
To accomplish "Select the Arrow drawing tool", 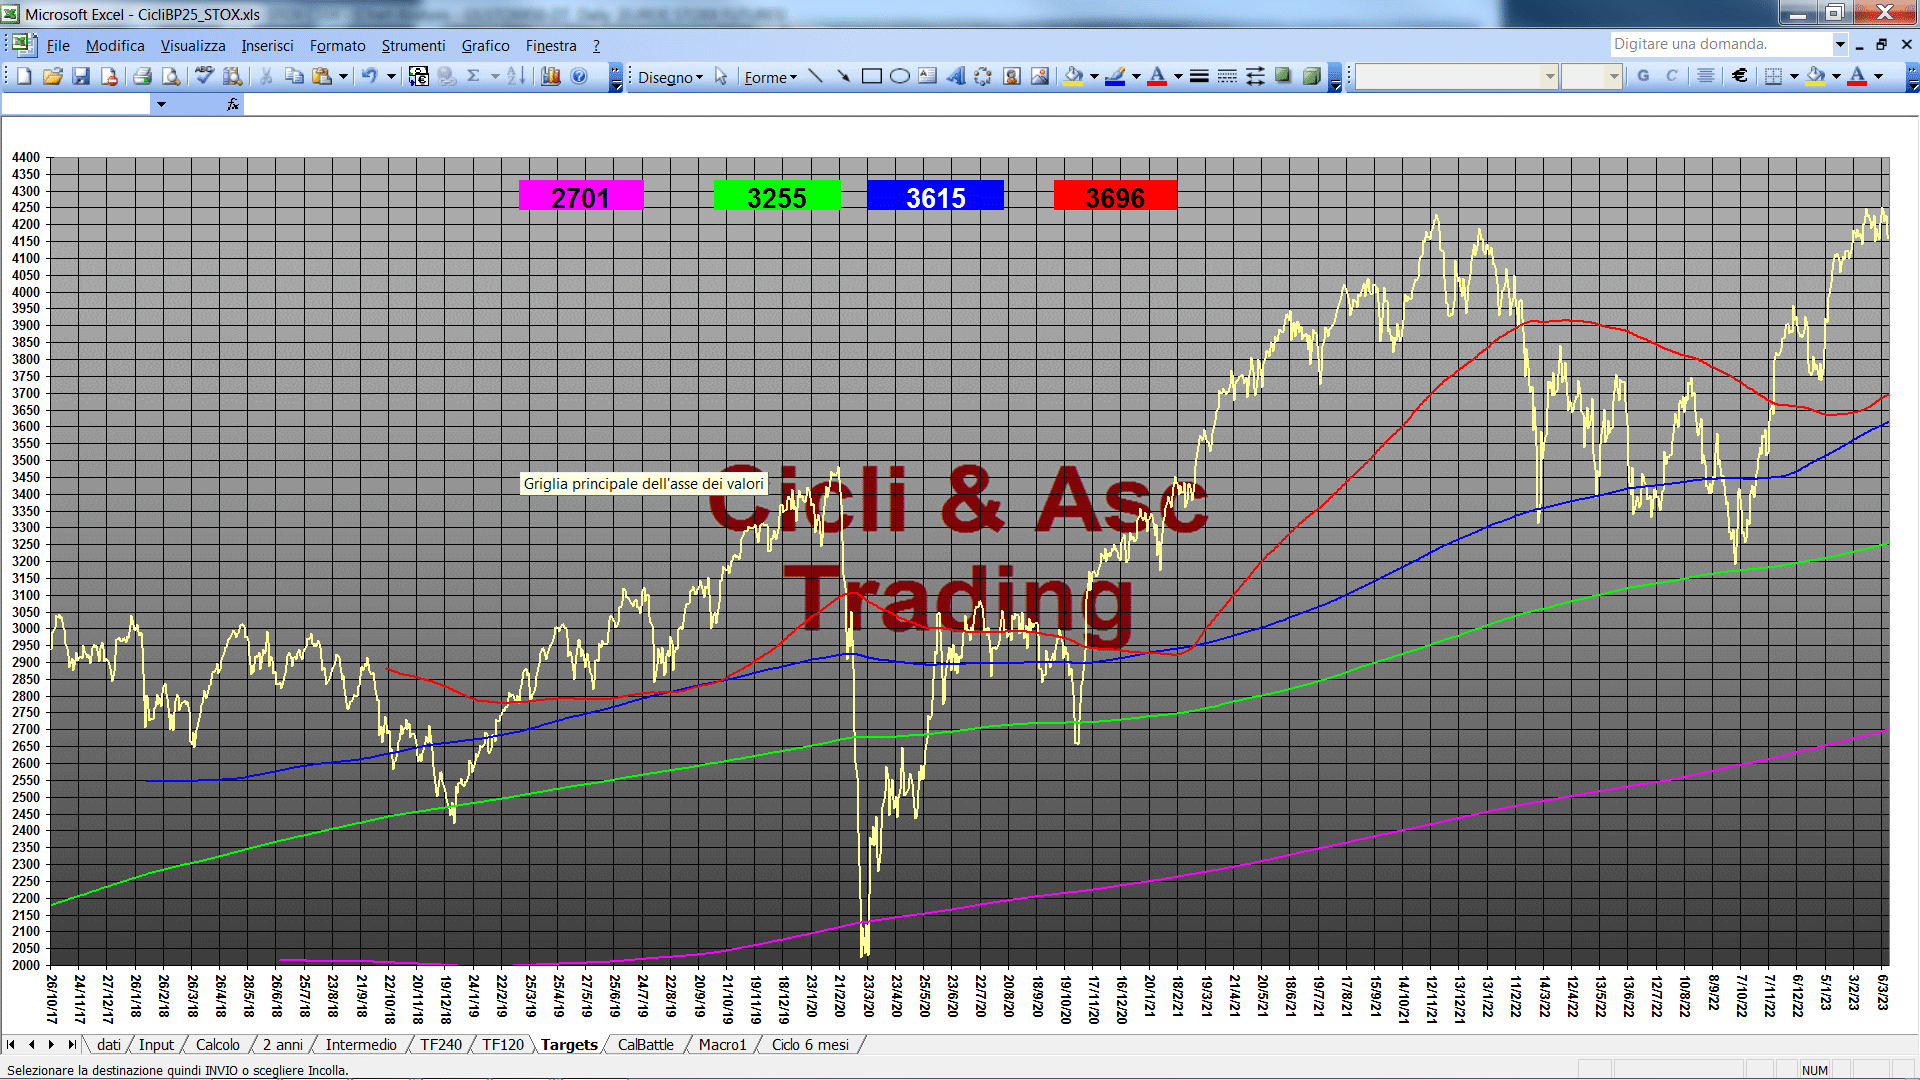I will [844, 76].
